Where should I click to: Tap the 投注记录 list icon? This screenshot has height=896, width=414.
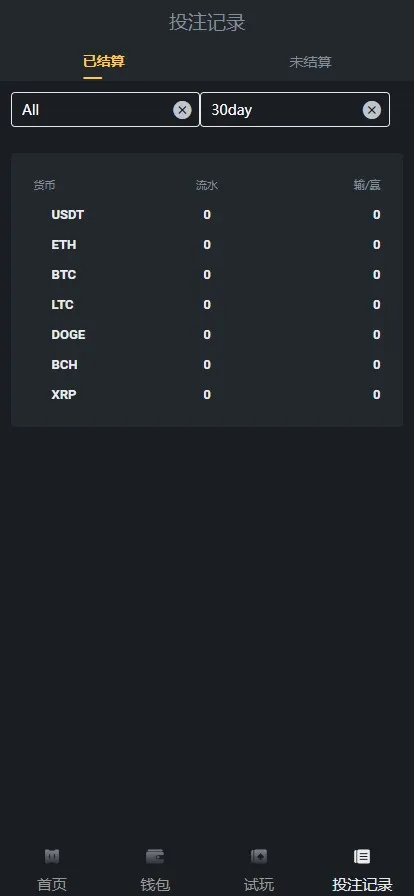tap(362, 856)
